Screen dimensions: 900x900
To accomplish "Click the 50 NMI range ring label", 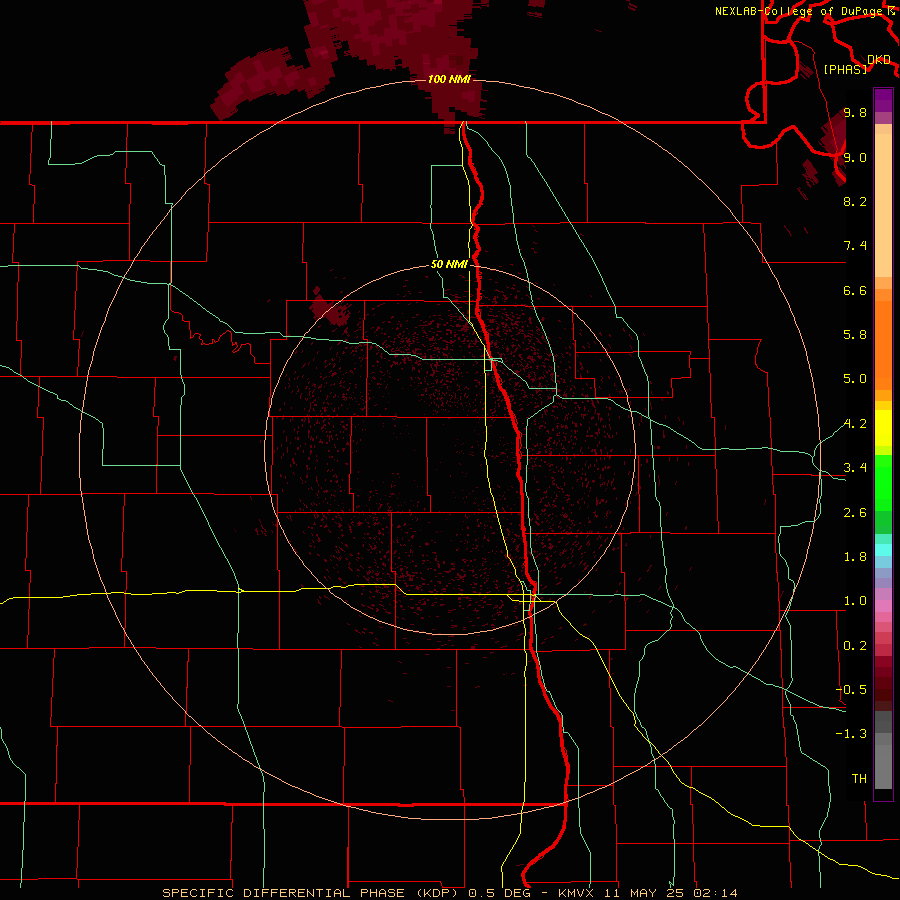I will click(x=449, y=264).
